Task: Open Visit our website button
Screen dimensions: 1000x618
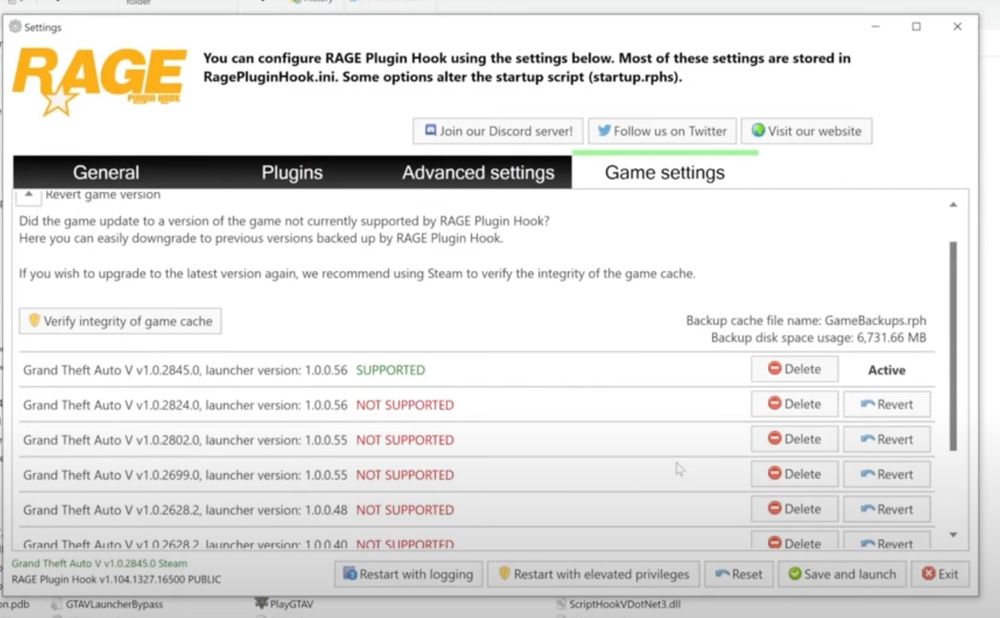Action: pos(806,131)
